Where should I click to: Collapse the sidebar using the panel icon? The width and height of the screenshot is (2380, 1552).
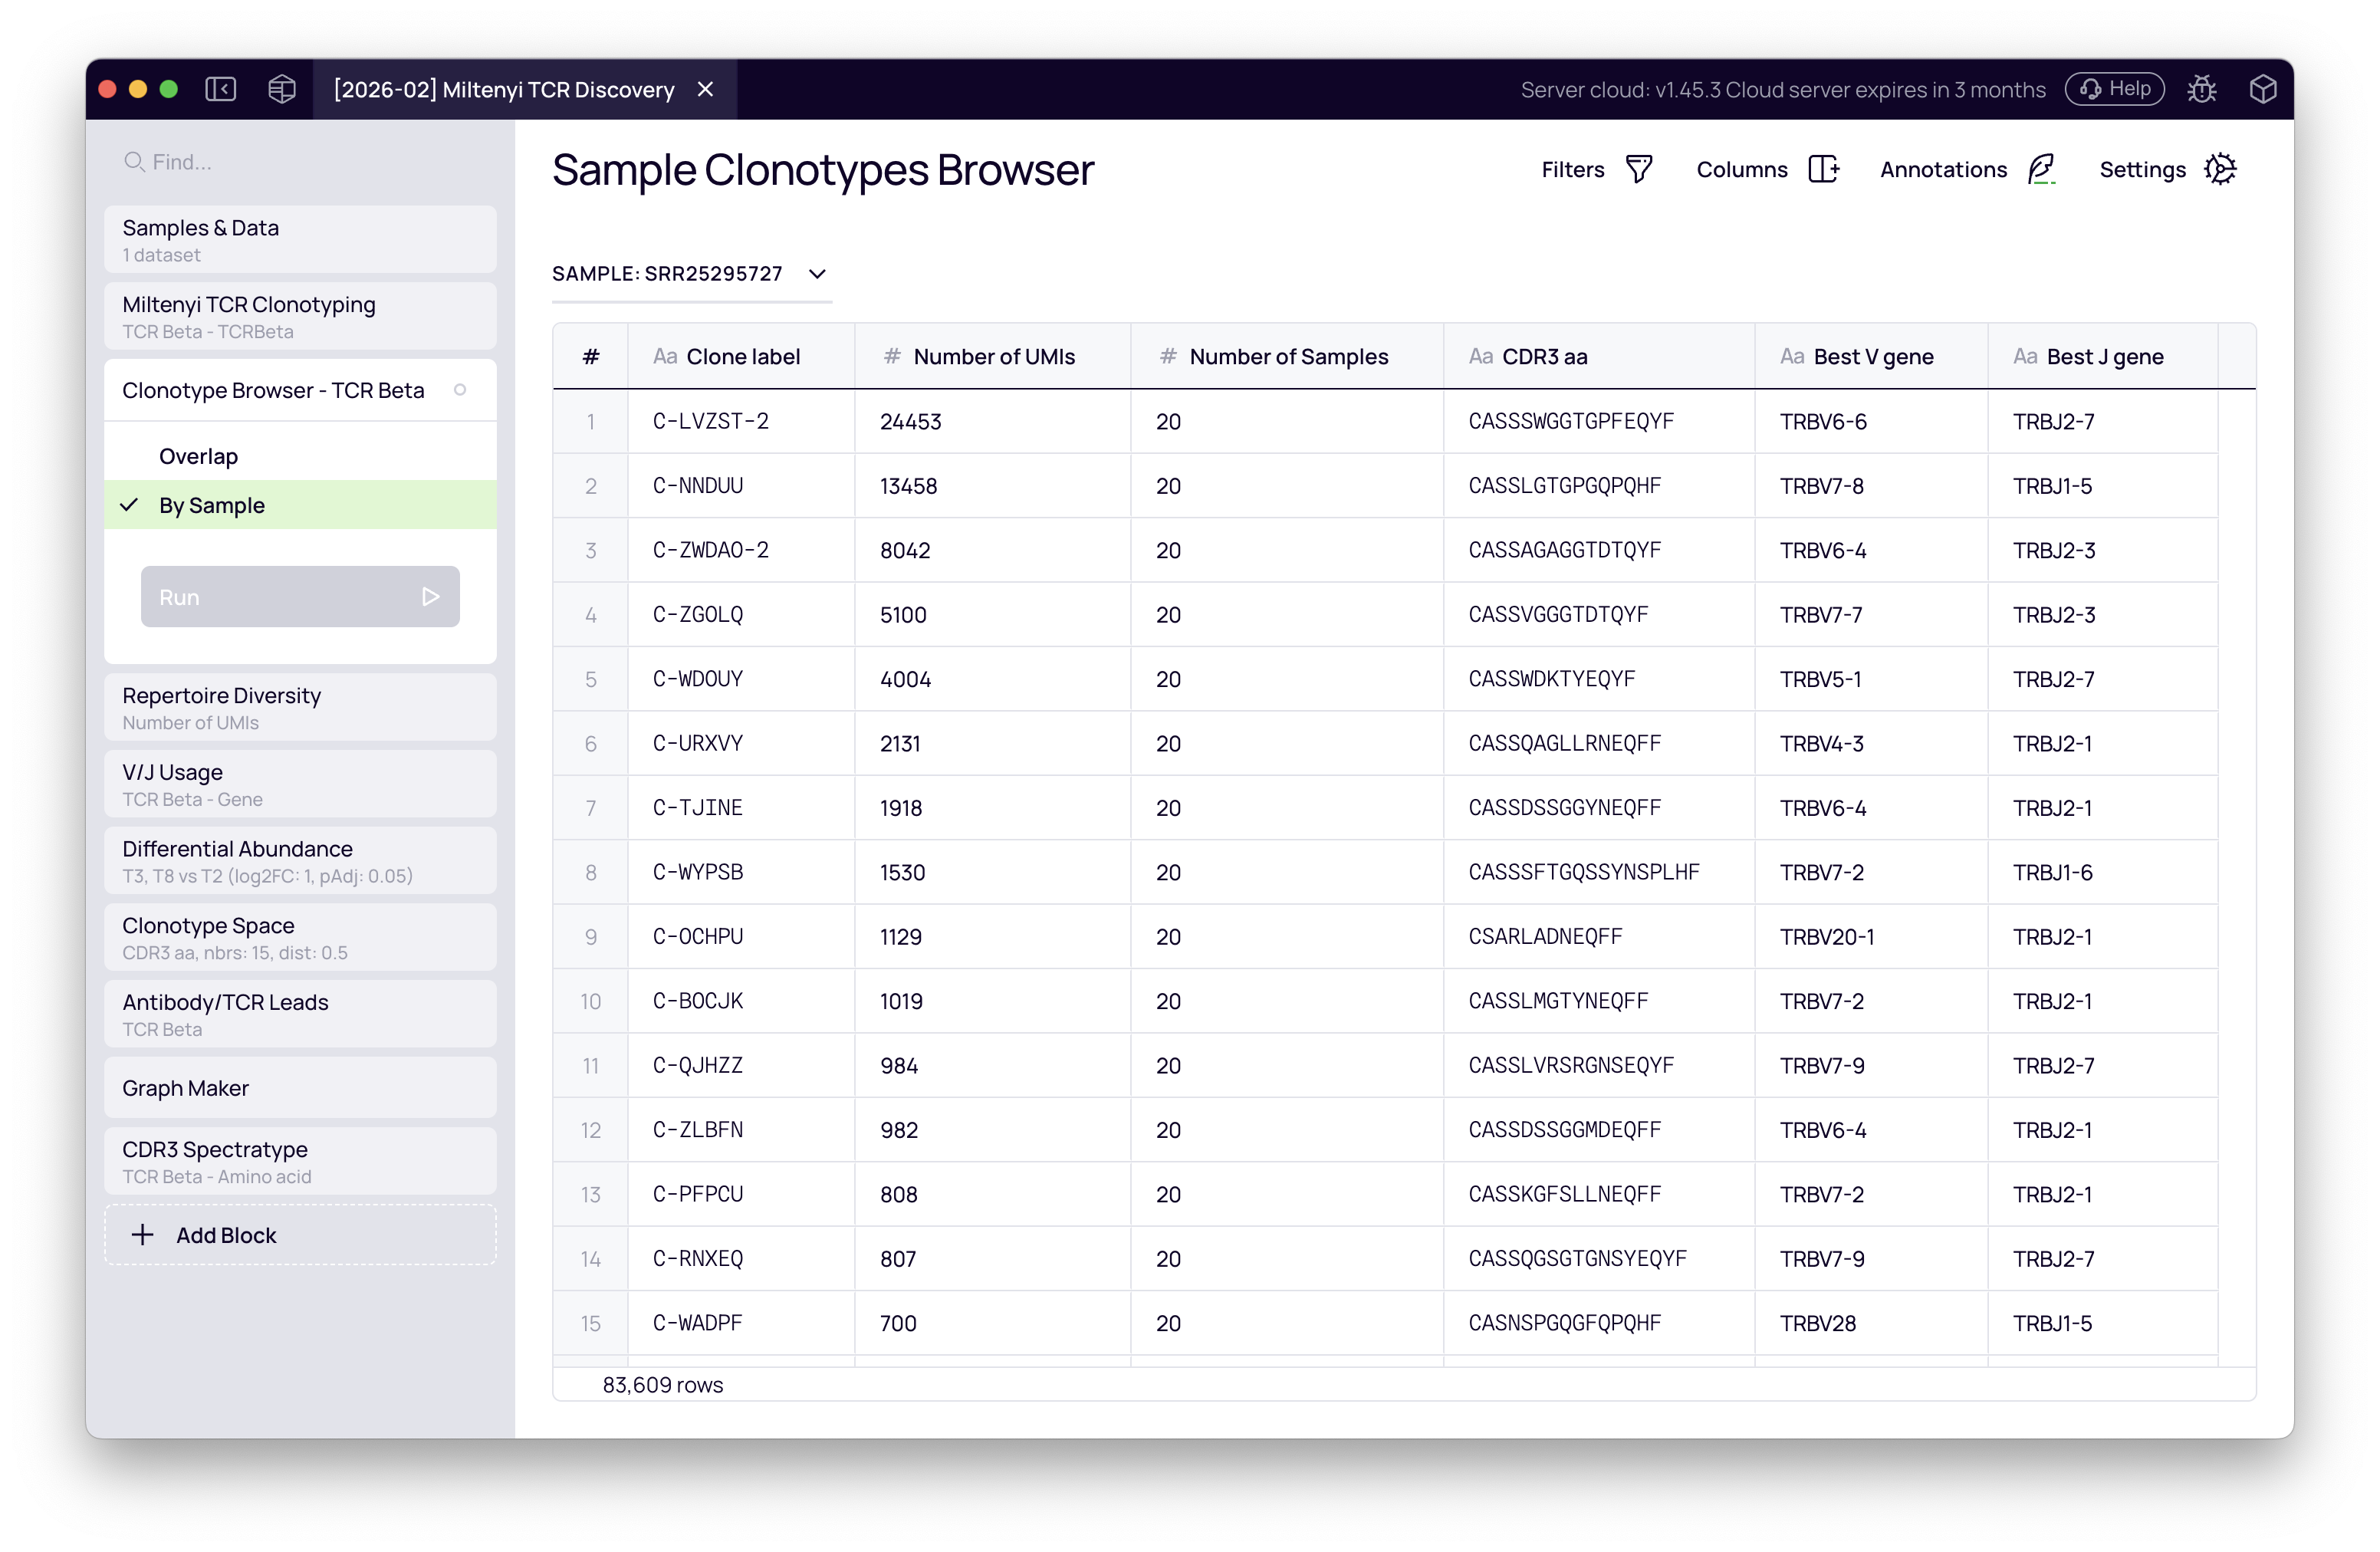(x=220, y=89)
